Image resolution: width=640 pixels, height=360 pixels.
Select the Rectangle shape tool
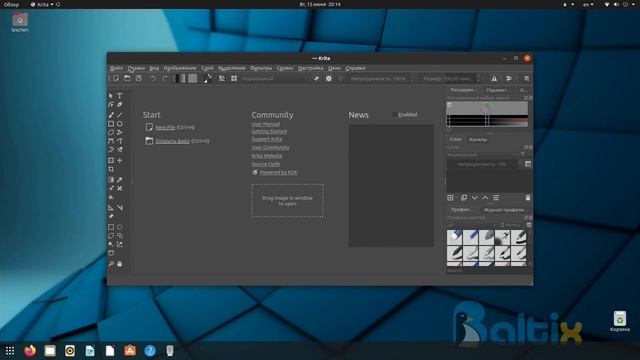(111, 124)
